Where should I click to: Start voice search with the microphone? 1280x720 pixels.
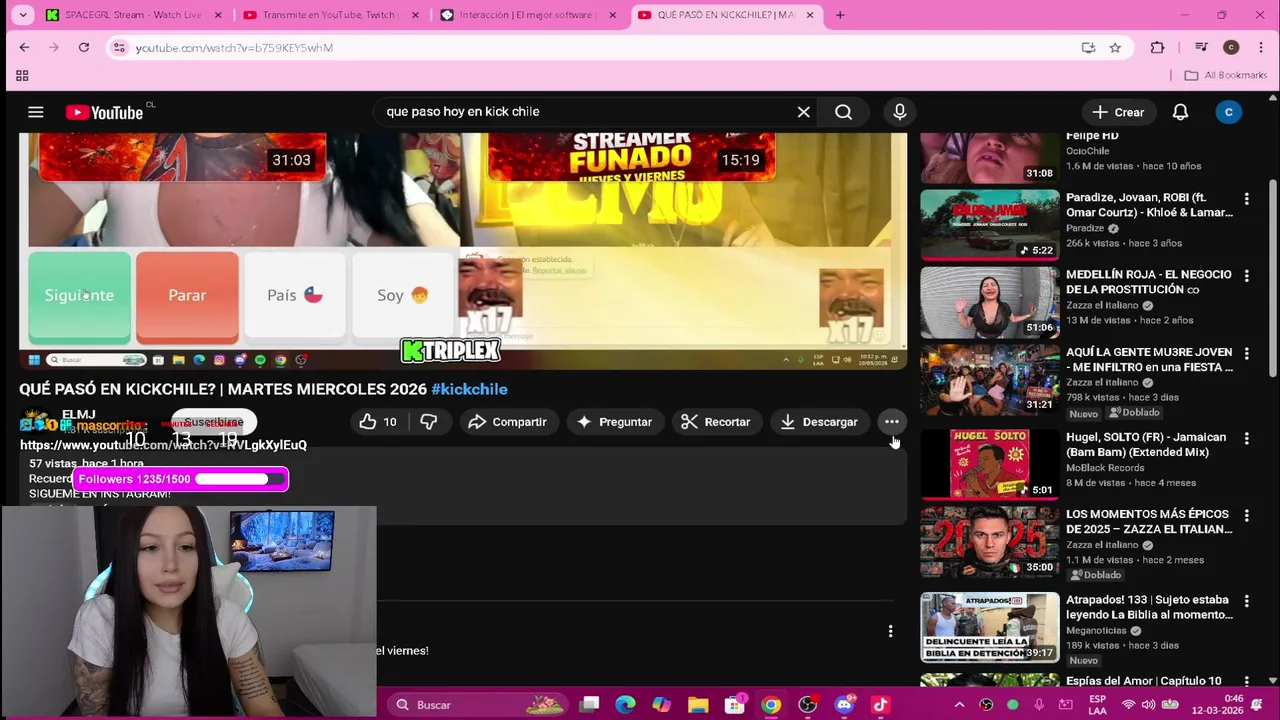click(x=900, y=112)
